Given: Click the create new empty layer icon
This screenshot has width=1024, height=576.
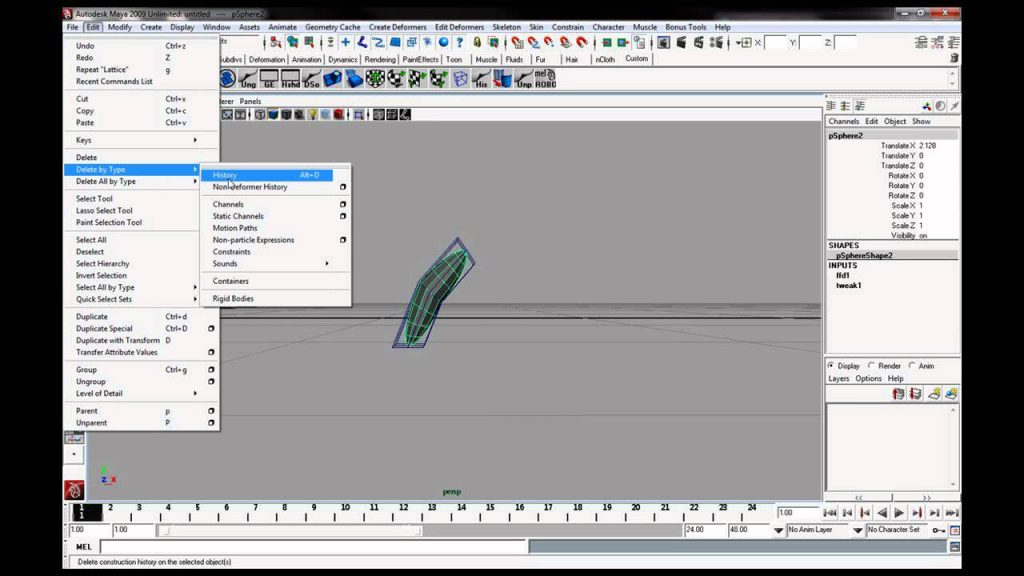Looking at the screenshot, I should (x=934, y=394).
